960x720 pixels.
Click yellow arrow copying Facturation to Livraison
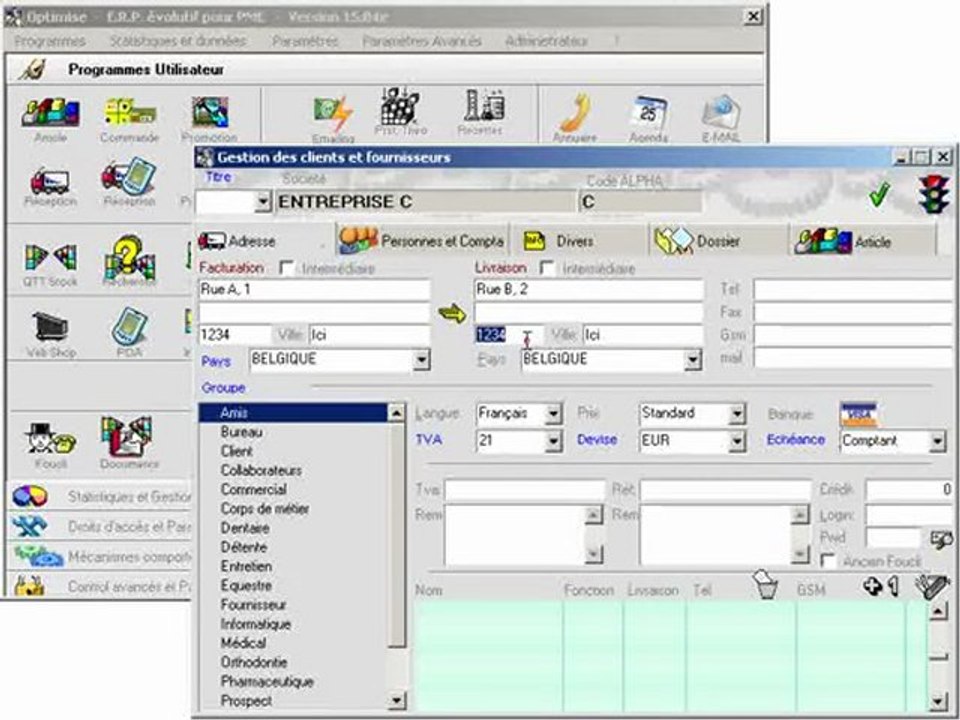click(x=452, y=314)
